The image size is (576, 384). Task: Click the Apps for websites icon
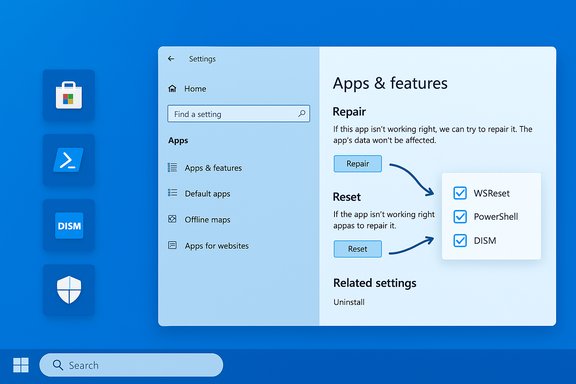172,245
